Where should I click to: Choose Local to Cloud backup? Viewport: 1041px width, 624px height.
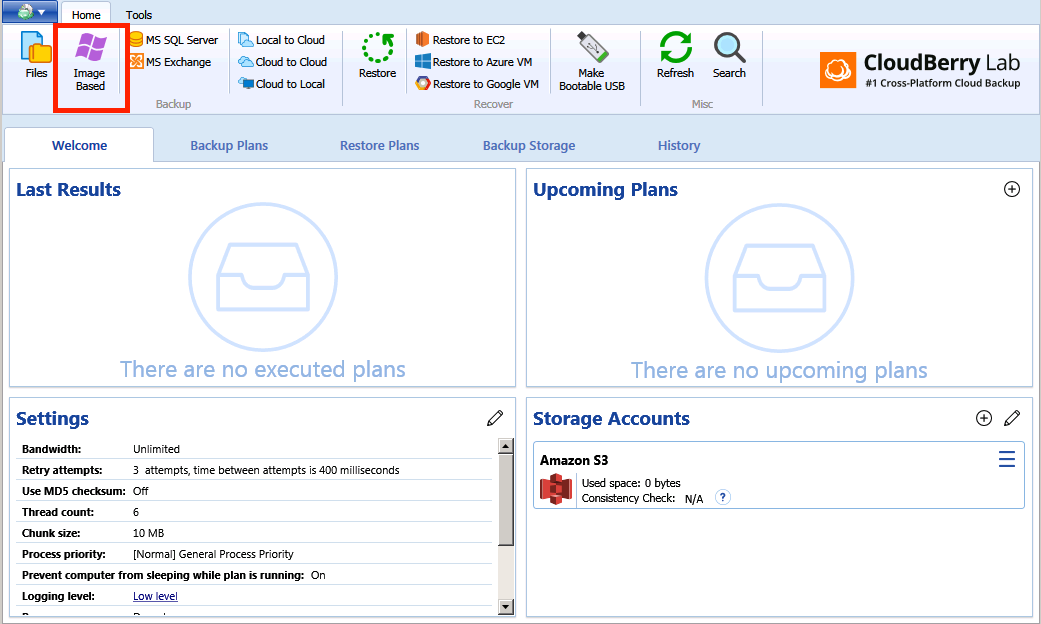281,40
